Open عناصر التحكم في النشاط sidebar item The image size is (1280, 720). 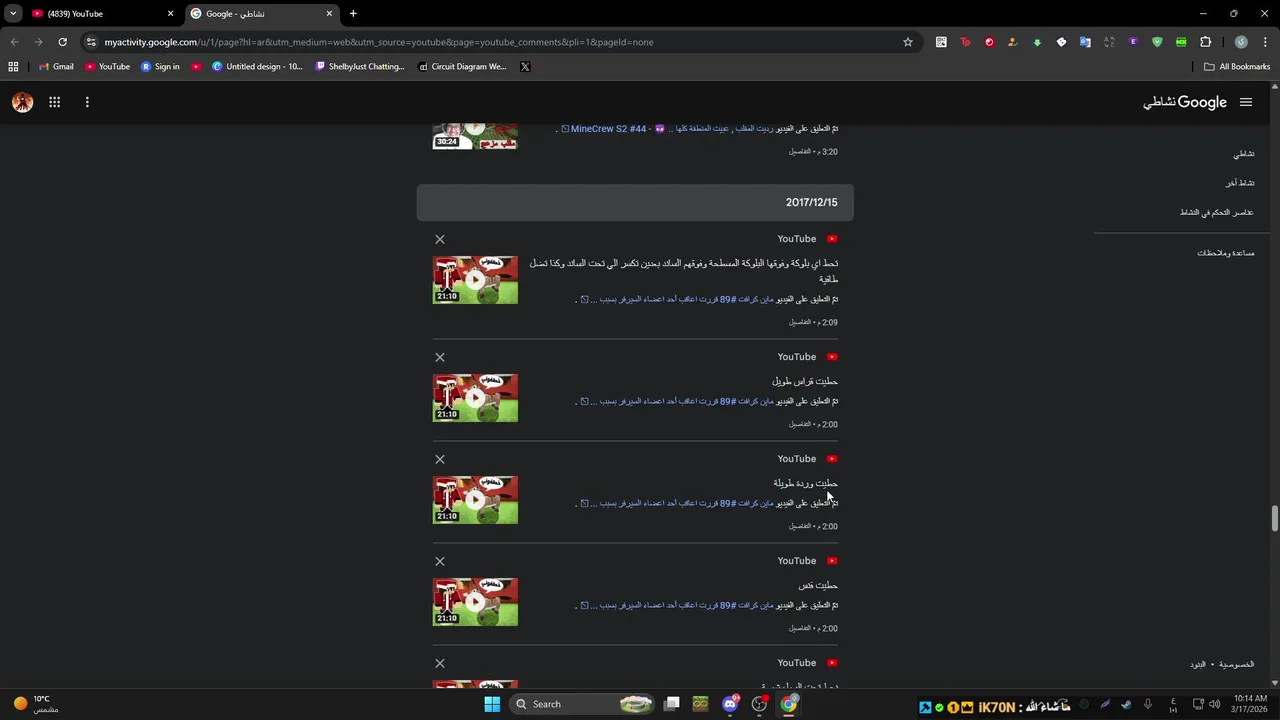(1216, 212)
